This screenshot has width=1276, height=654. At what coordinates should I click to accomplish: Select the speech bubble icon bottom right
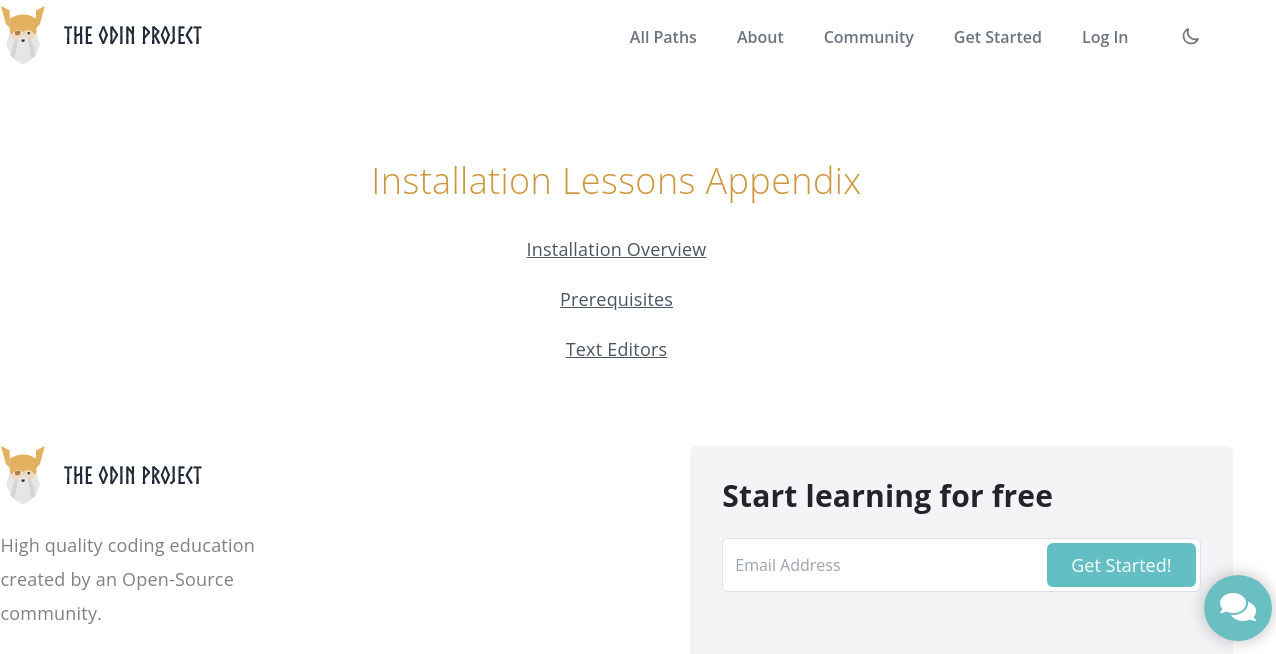pos(1237,607)
